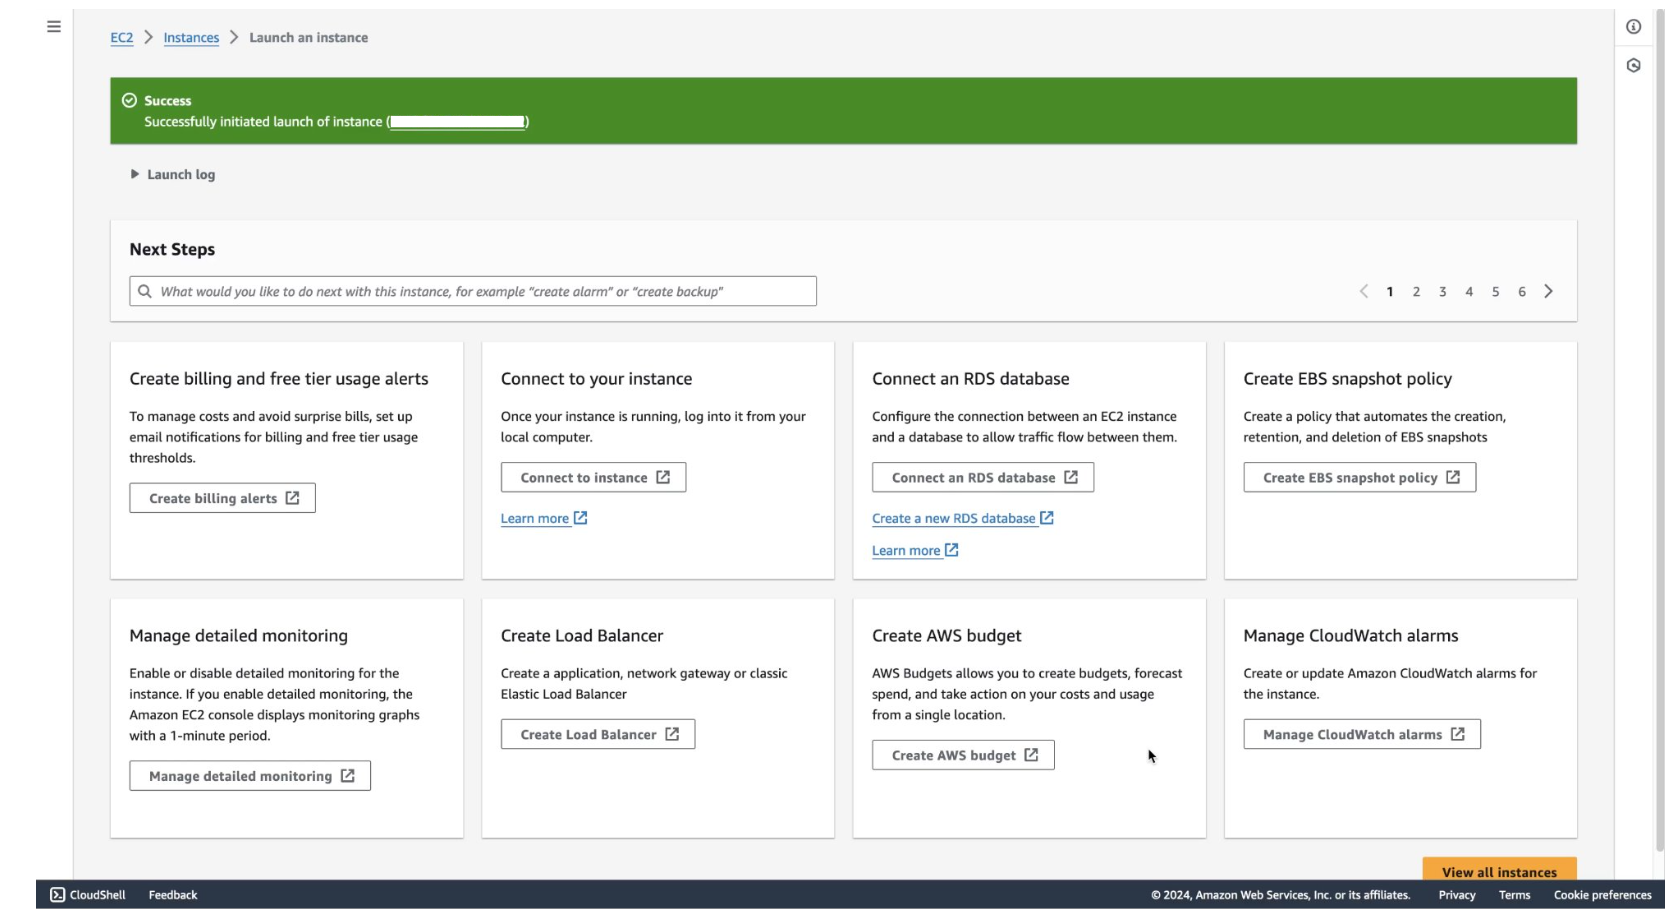Open CloudShell from the footer
The width and height of the screenshot is (1676, 923).
tap(88, 895)
